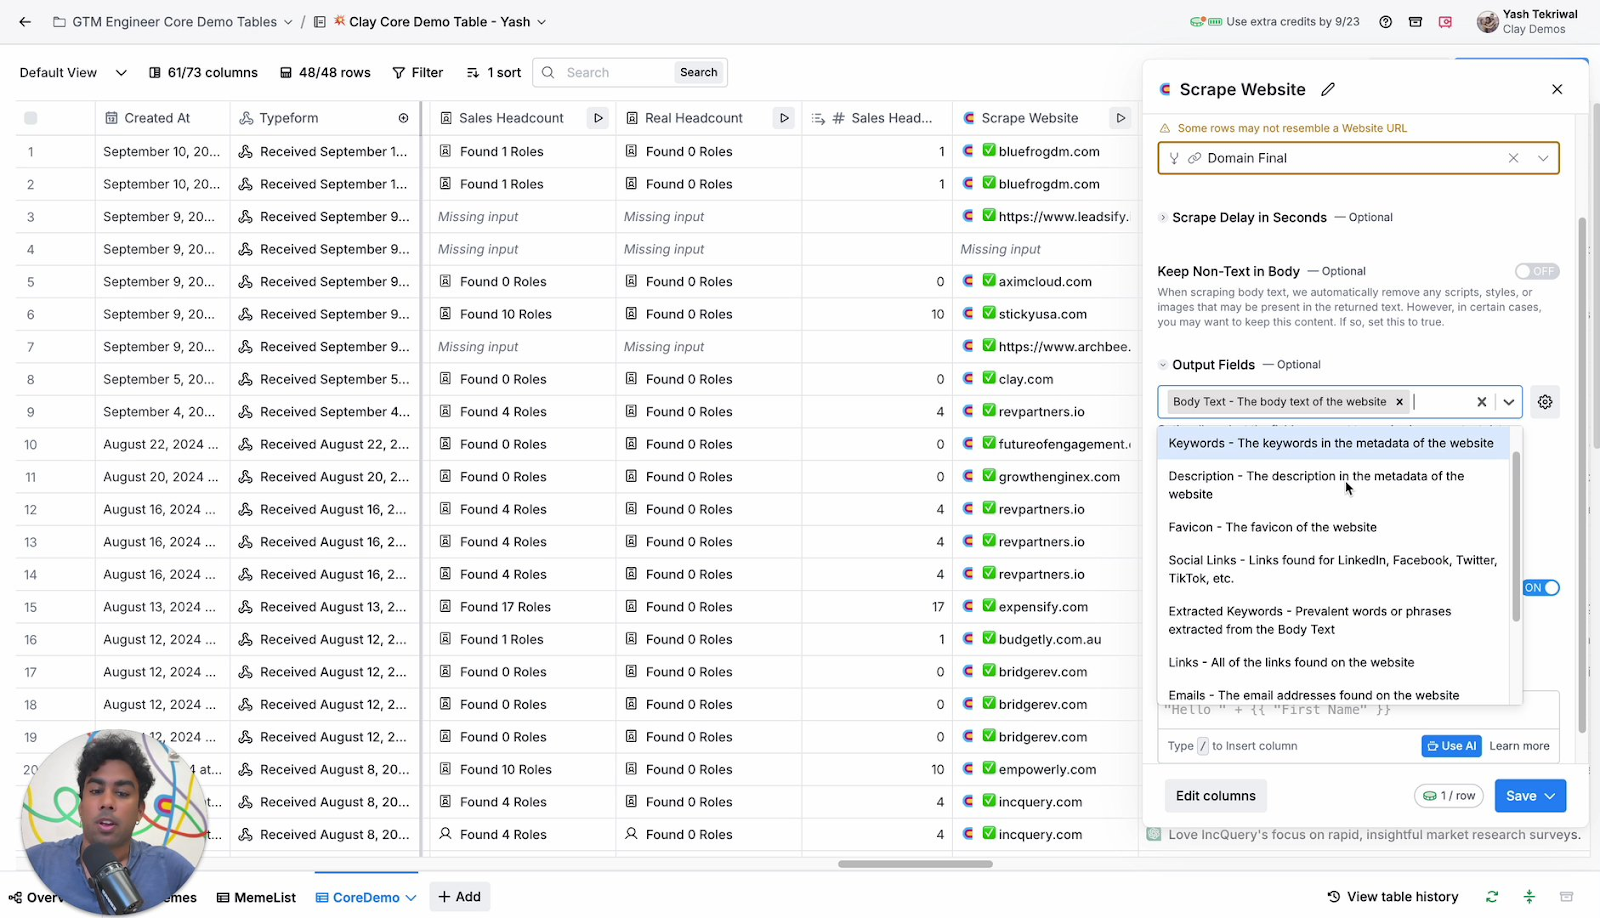Open the Default View dropdown
This screenshot has width=1600, height=918.
(73, 73)
